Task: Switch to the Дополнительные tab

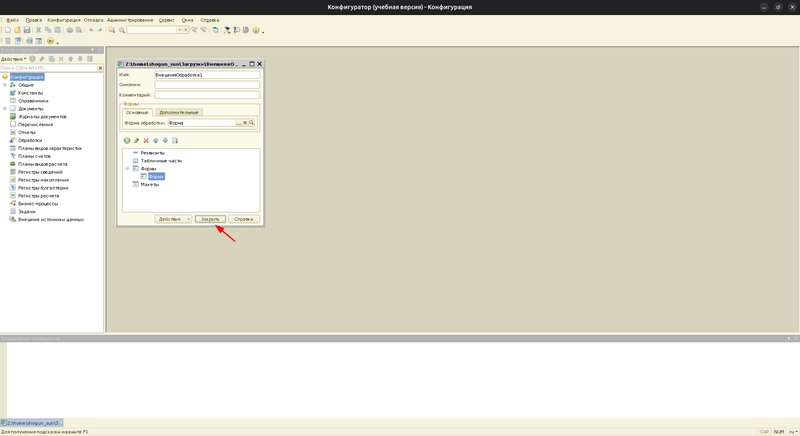Action: [179, 112]
